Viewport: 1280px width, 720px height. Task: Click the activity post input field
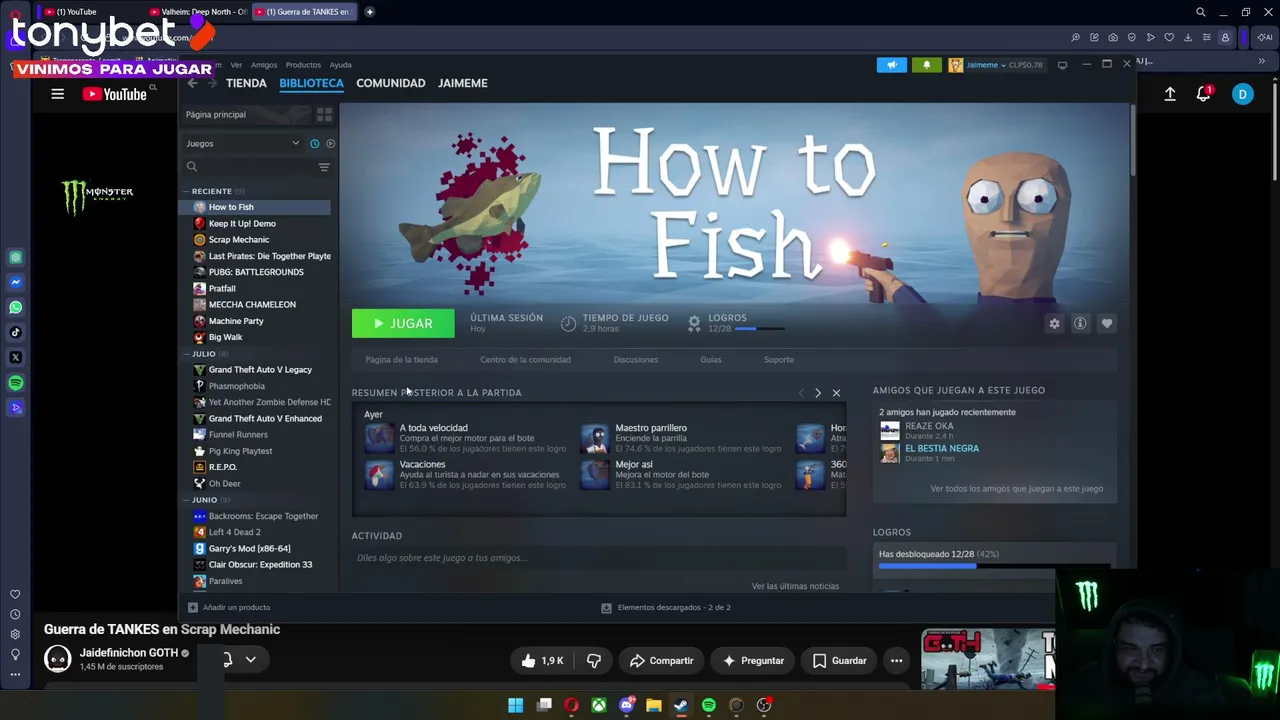[598, 558]
